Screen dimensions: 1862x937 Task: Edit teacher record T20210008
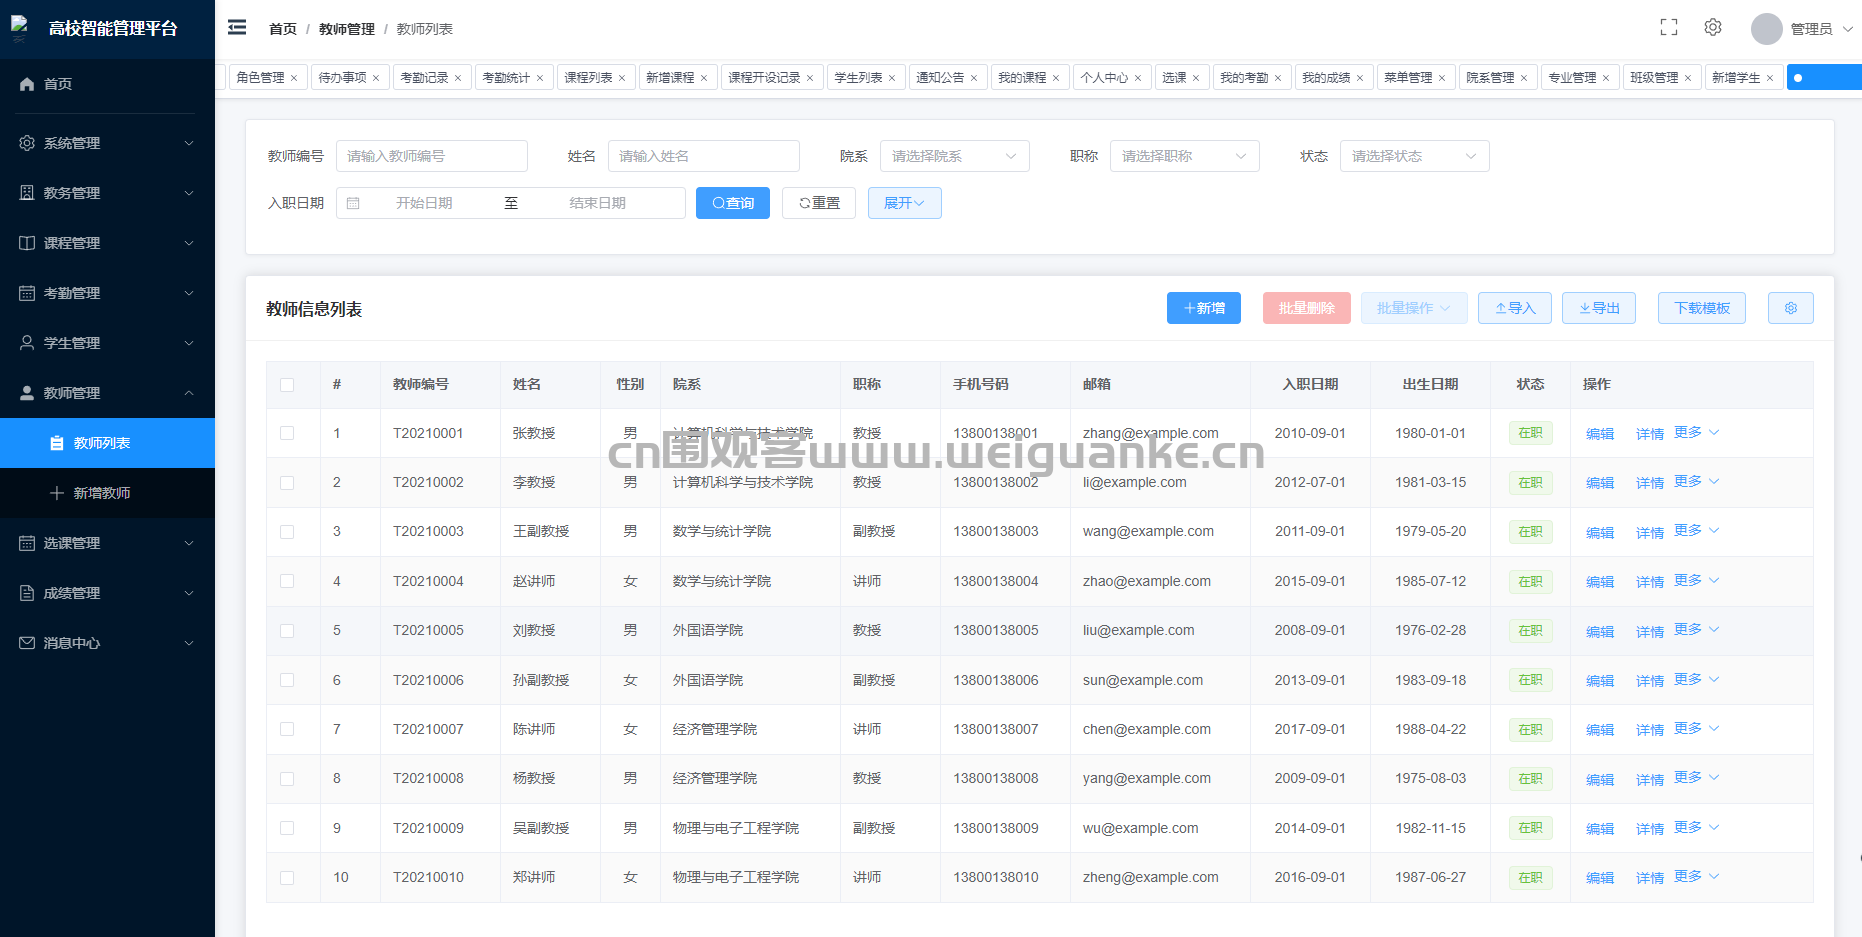(x=1599, y=779)
